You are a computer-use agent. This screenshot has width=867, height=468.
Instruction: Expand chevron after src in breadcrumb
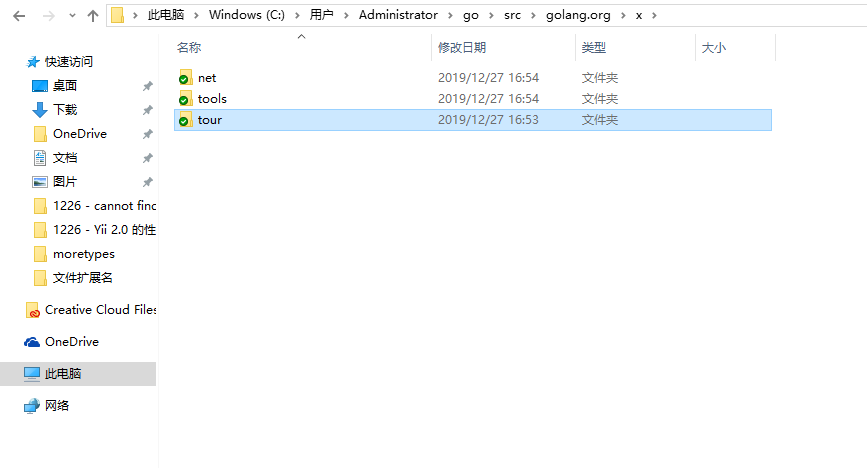(x=533, y=15)
